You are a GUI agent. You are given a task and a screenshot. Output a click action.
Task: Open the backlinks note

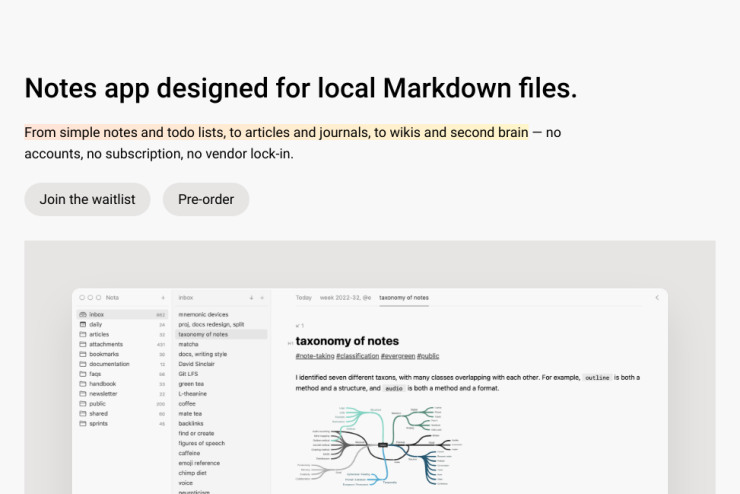pyautogui.click(x=191, y=423)
